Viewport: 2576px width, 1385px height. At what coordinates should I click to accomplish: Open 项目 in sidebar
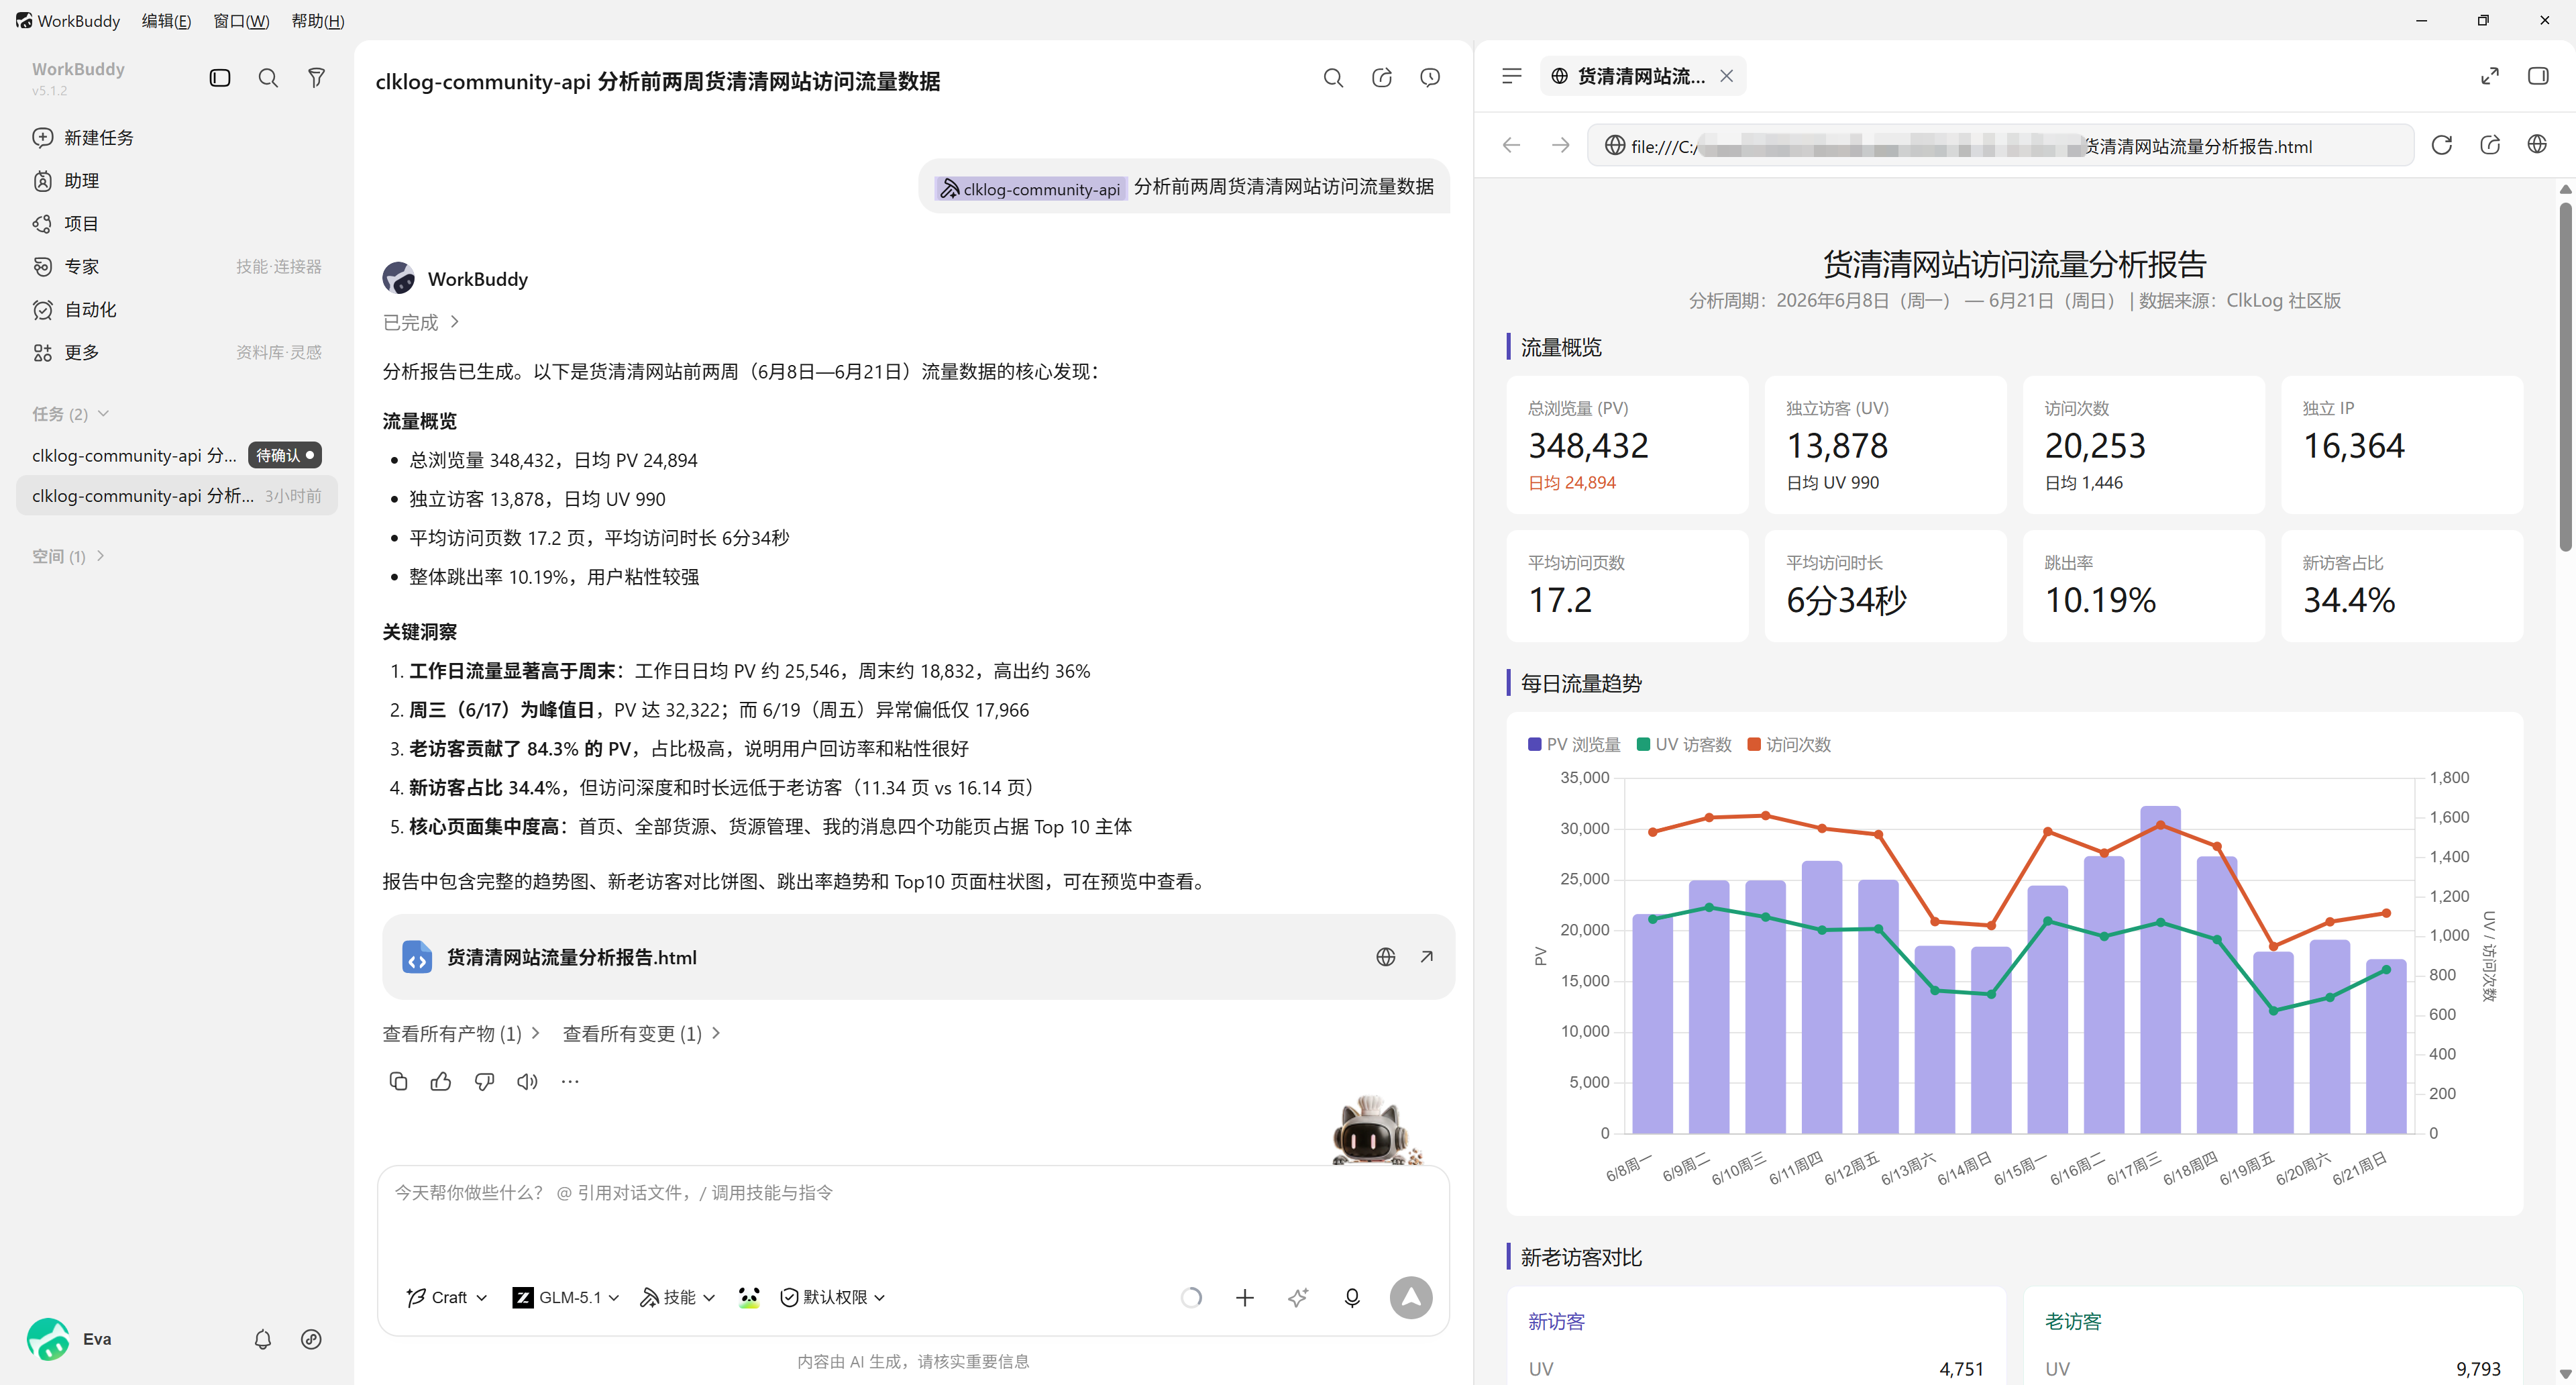point(177,224)
